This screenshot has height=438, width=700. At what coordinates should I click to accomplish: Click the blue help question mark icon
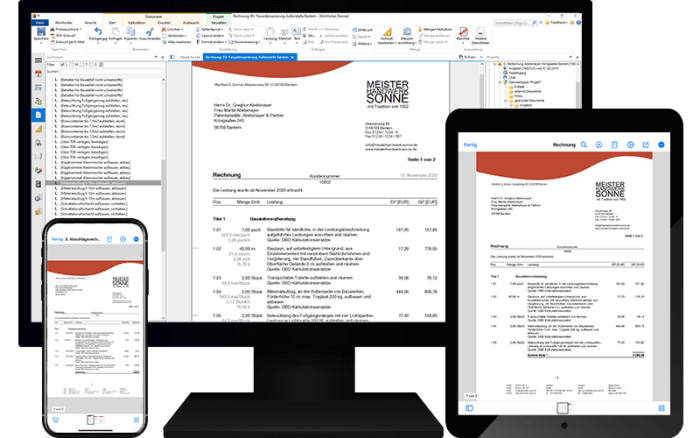578,22
